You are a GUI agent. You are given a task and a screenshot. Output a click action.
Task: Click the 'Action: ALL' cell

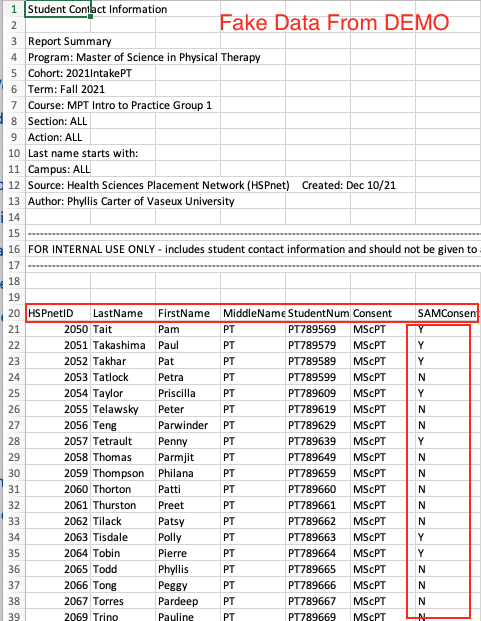(58, 137)
